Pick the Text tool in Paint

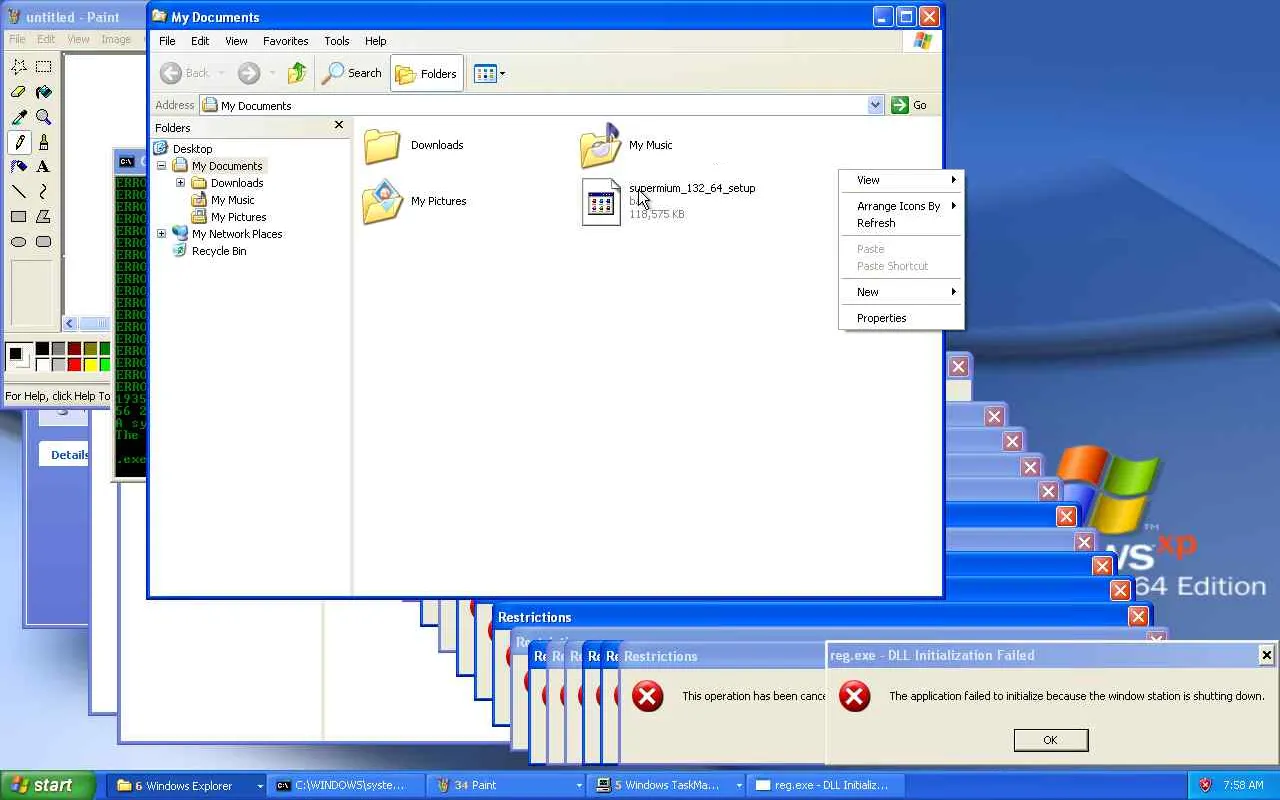(x=44, y=167)
